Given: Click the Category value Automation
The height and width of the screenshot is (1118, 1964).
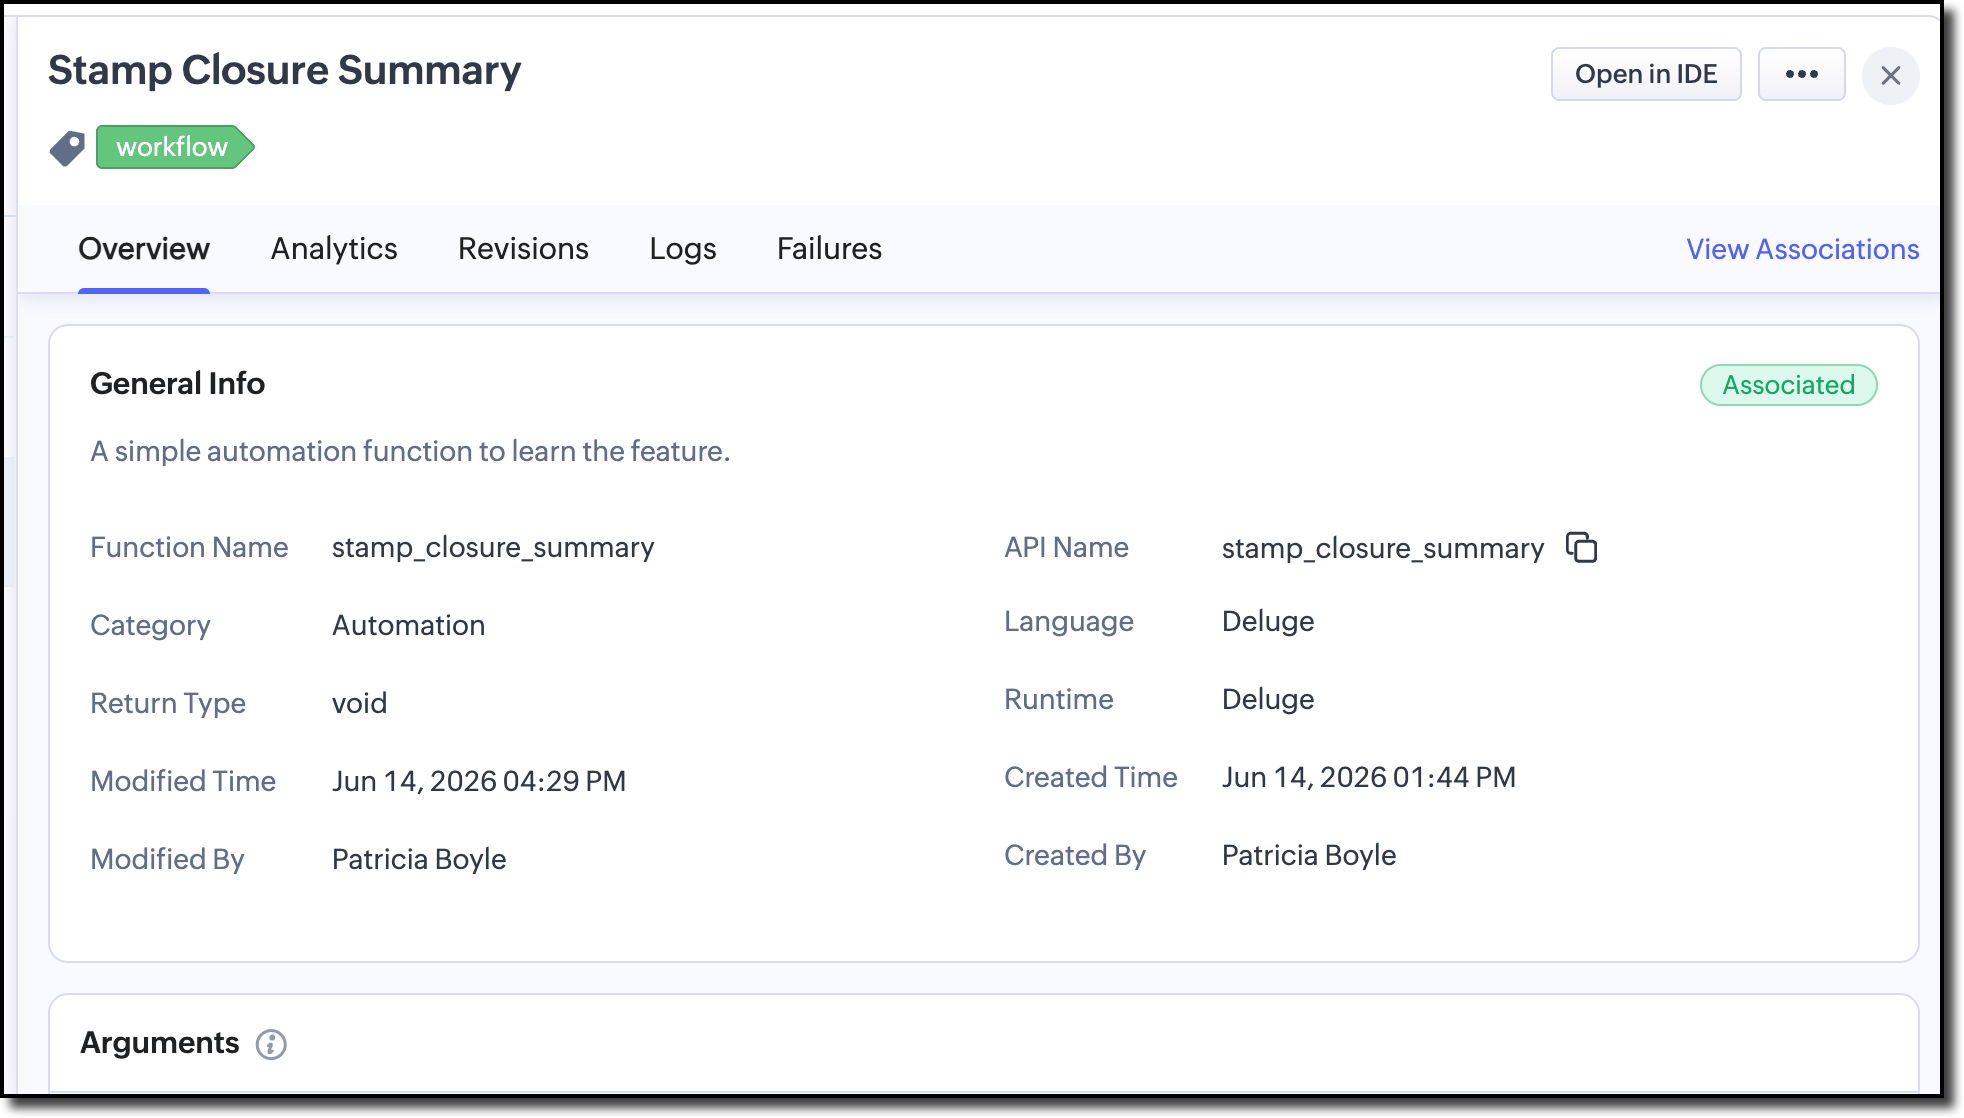Looking at the screenshot, I should [x=408, y=626].
